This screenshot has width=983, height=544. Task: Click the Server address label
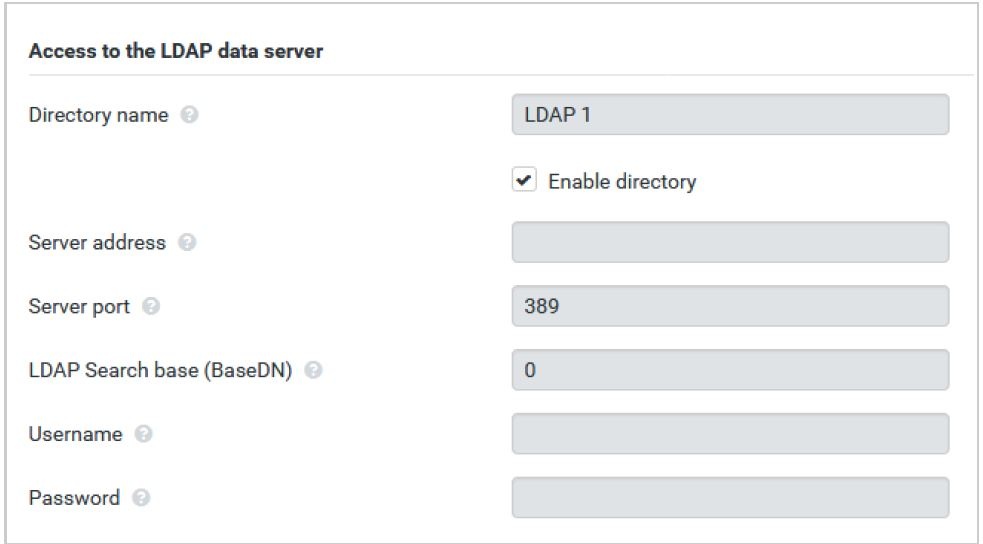pyautogui.click(x=97, y=242)
